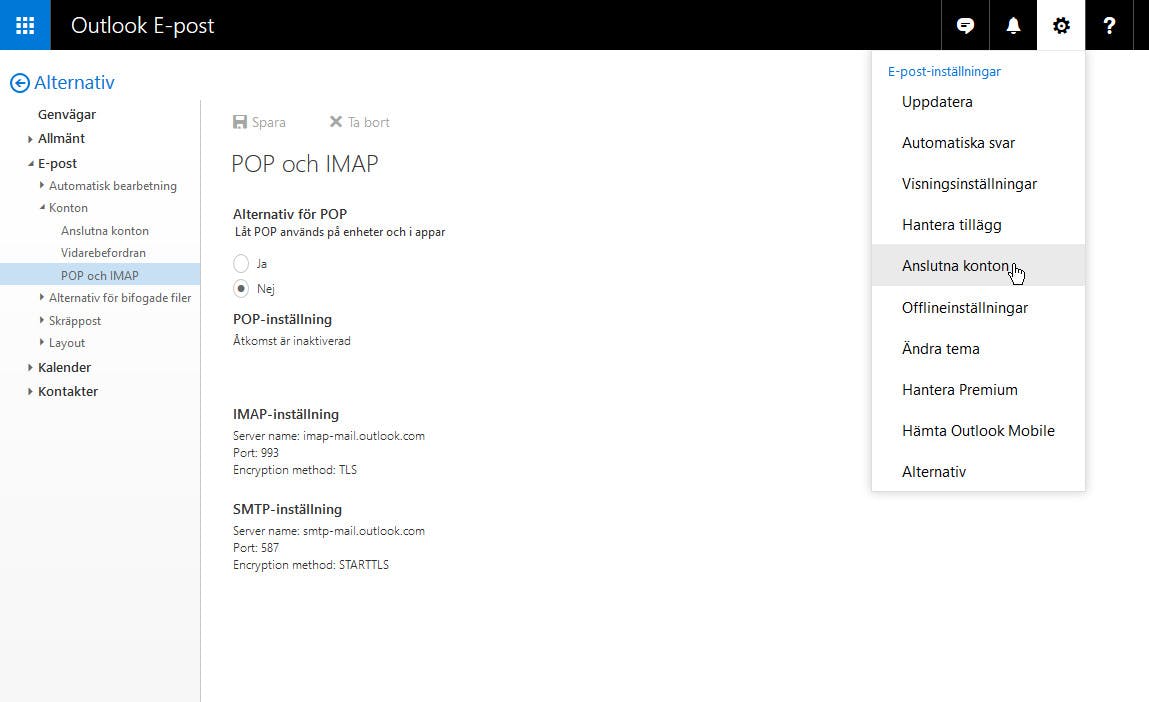Open Genvägar in the sidebar
Viewport: 1149px width, 702px height.
click(x=67, y=114)
